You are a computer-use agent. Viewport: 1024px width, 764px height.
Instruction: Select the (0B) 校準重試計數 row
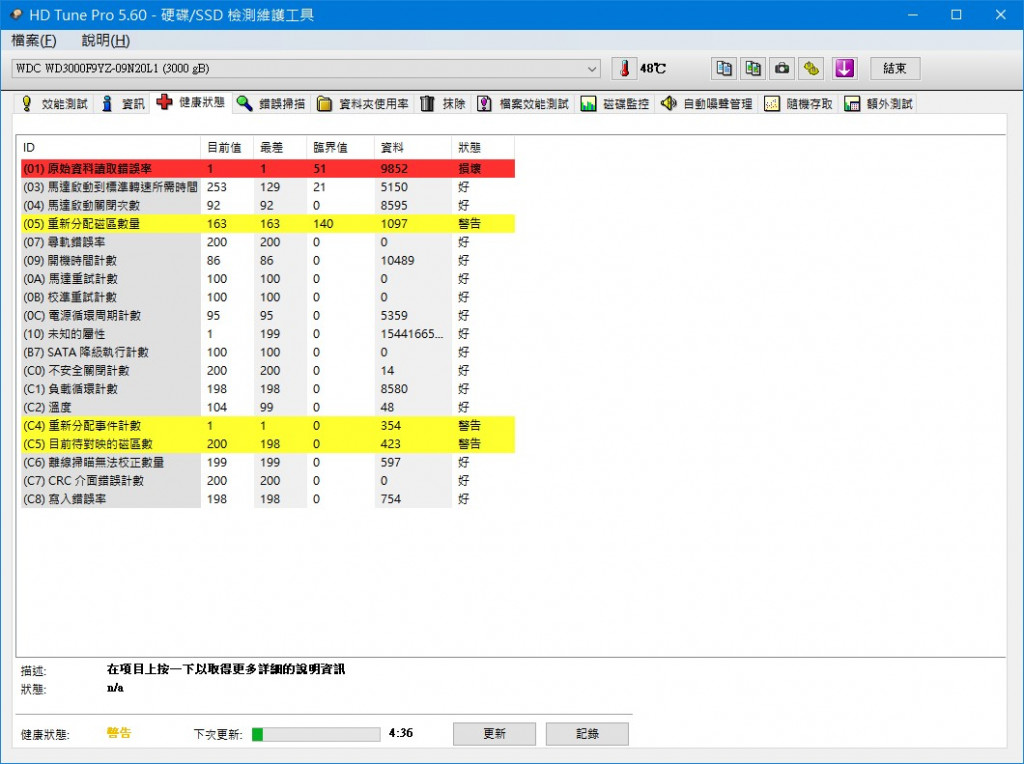[268, 297]
